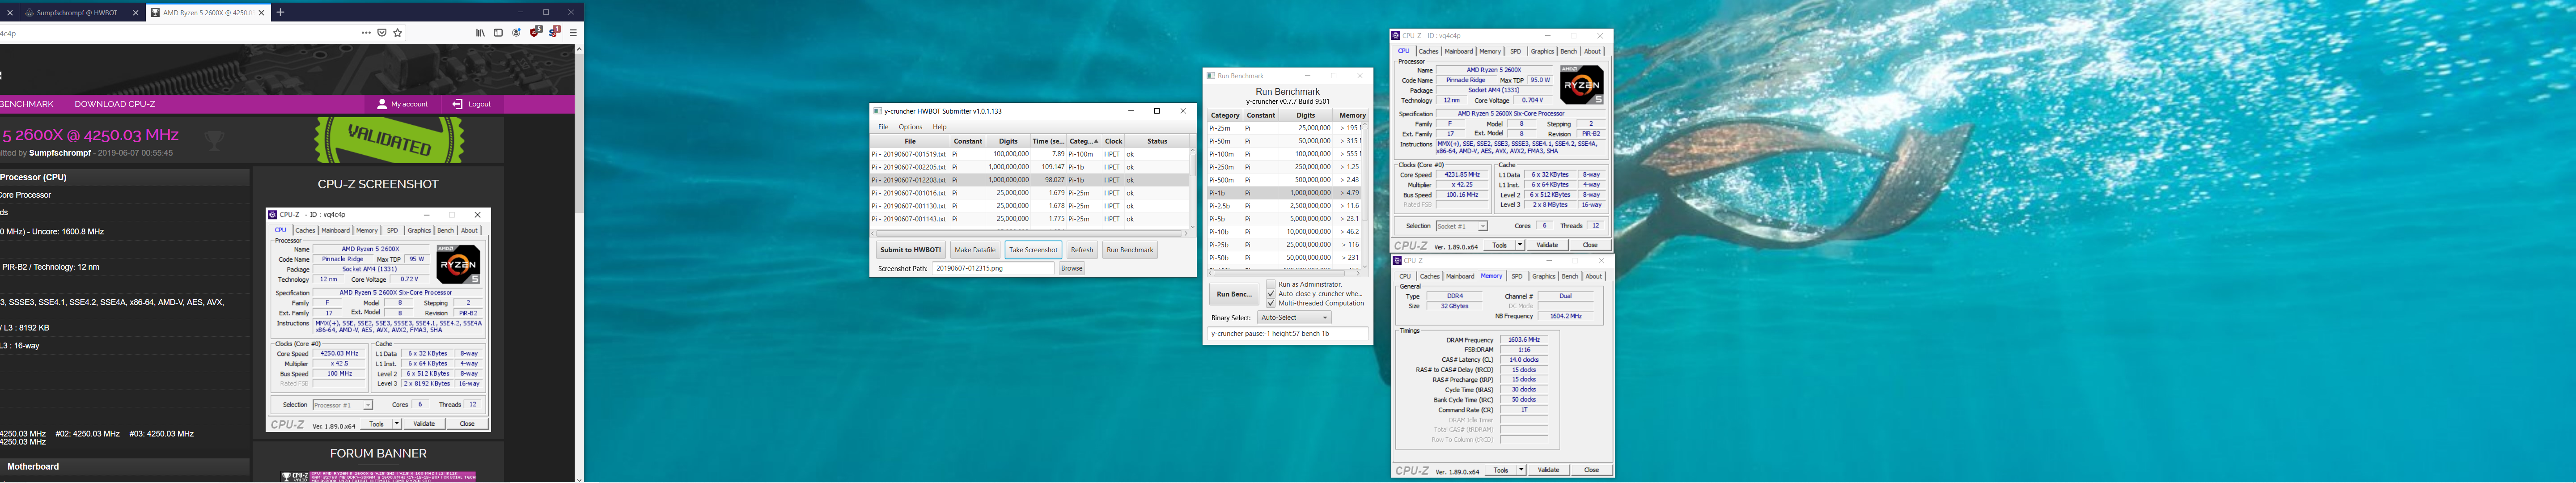Image resolution: width=2576 pixels, height=483 pixels.
Task: Open a new browser tab
Action: coord(280,13)
